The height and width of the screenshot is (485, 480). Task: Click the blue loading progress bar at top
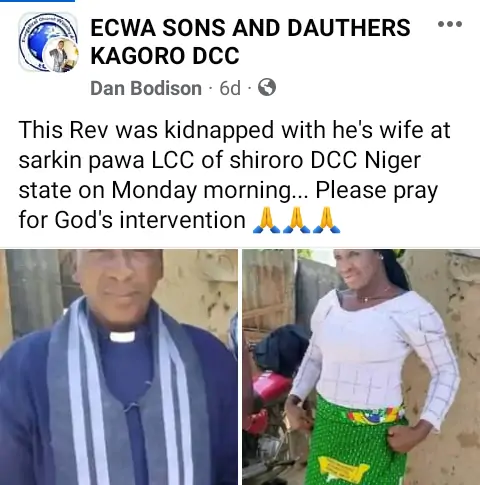click(37, 1)
